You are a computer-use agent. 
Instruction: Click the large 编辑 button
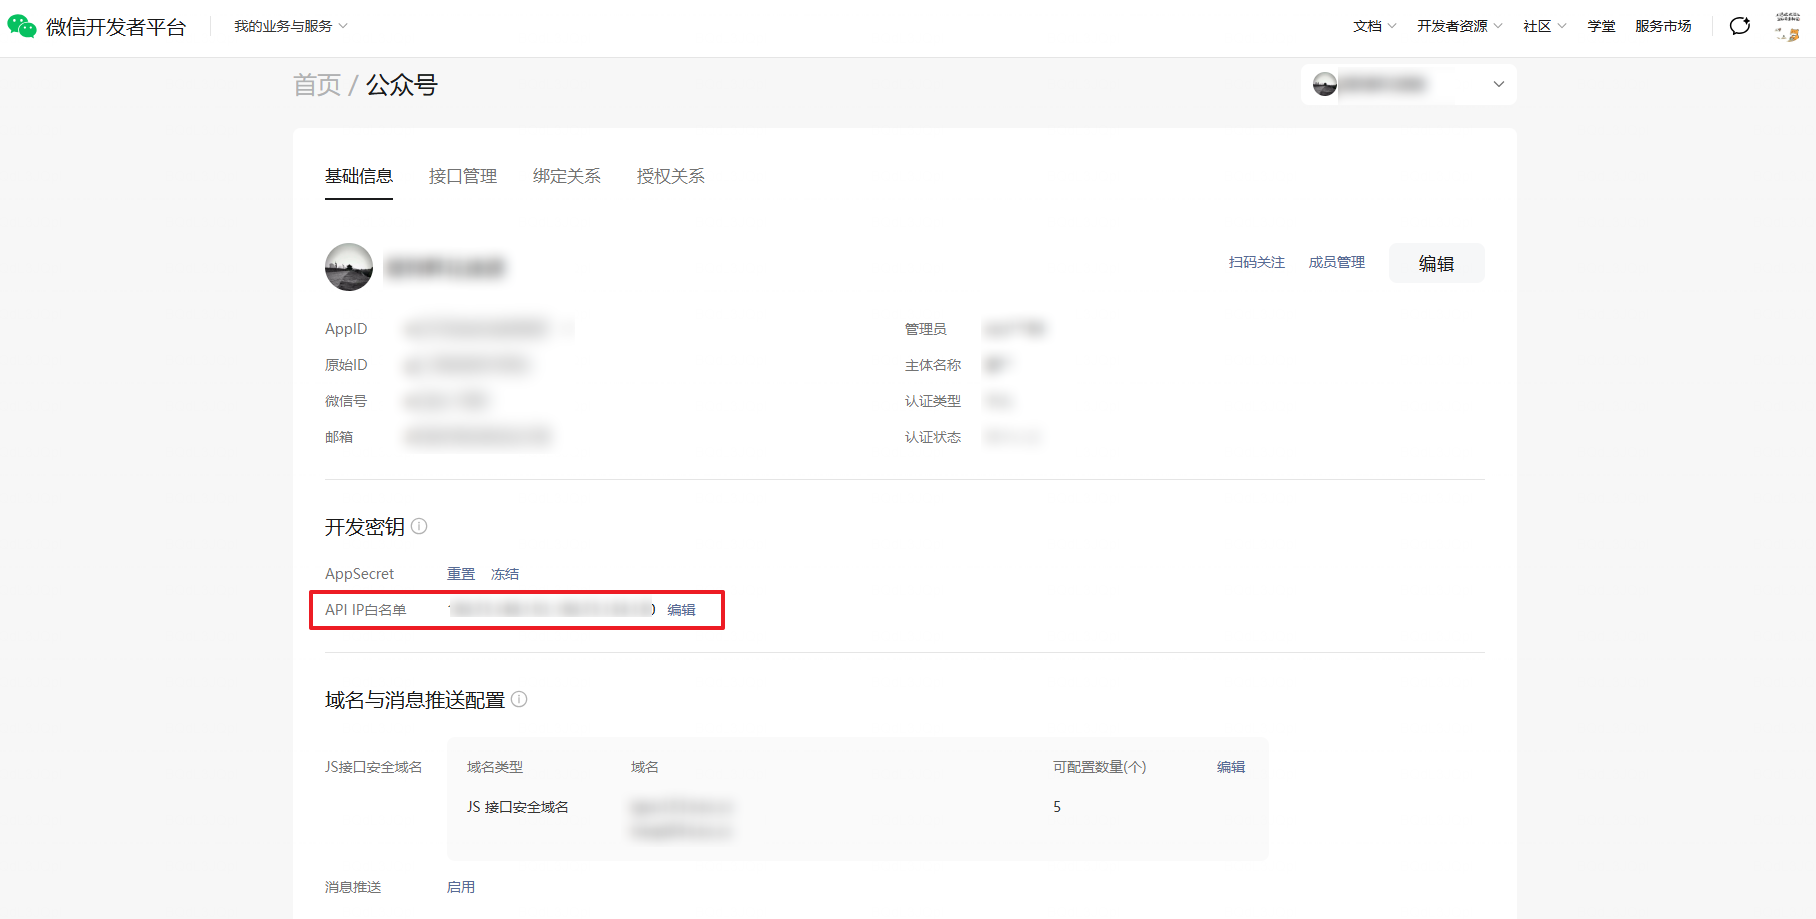tap(1436, 263)
